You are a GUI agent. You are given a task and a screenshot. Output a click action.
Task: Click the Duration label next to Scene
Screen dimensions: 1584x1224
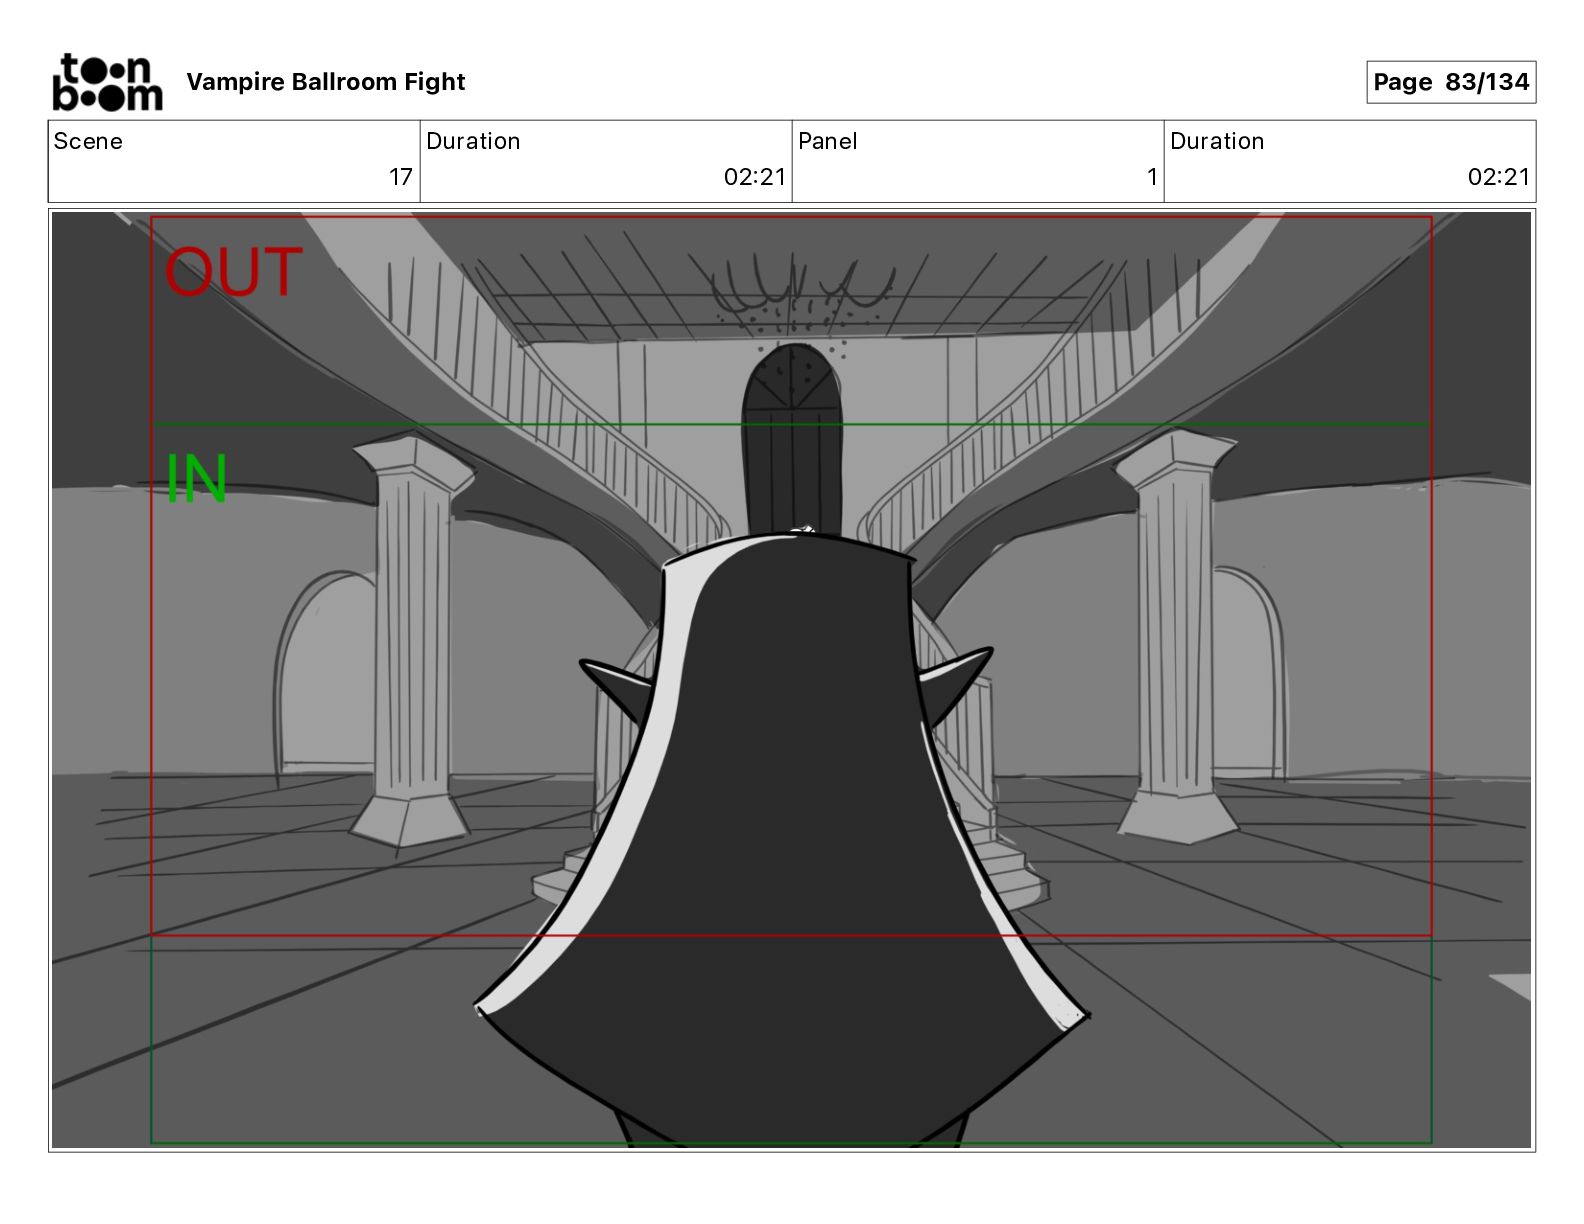[473, 141]
